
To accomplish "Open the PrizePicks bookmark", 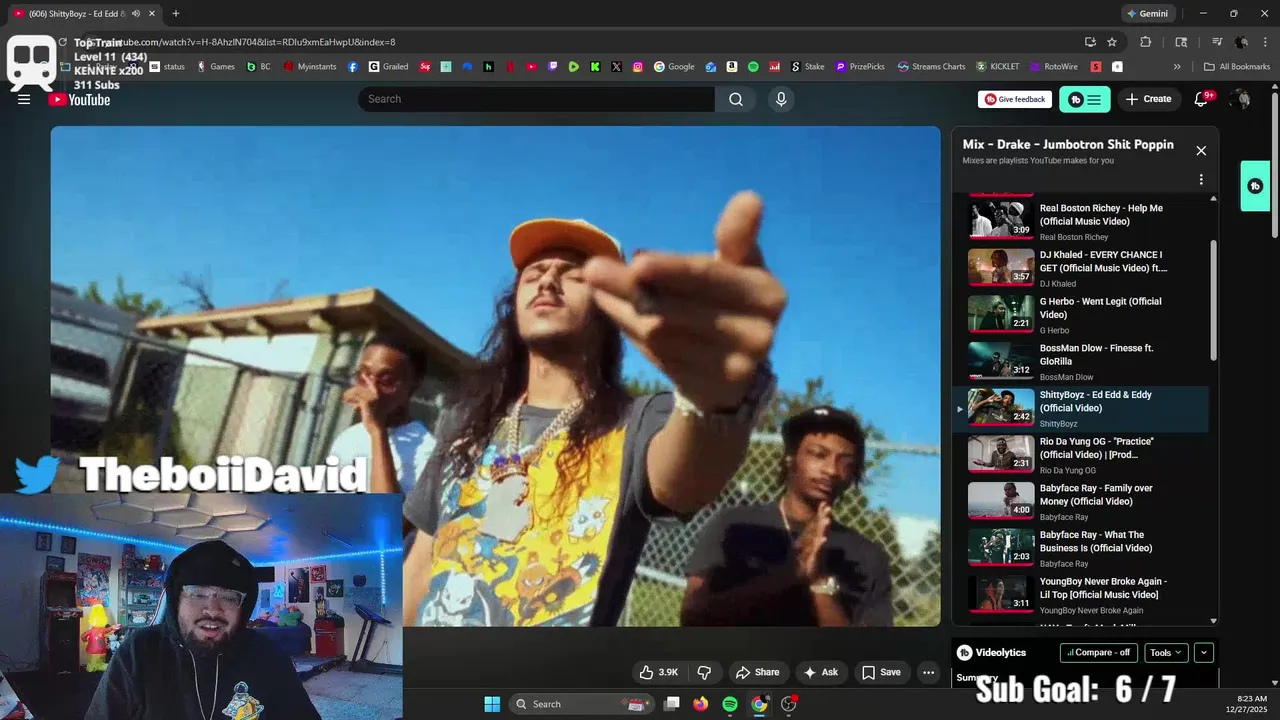I will (x=860, y=67).
